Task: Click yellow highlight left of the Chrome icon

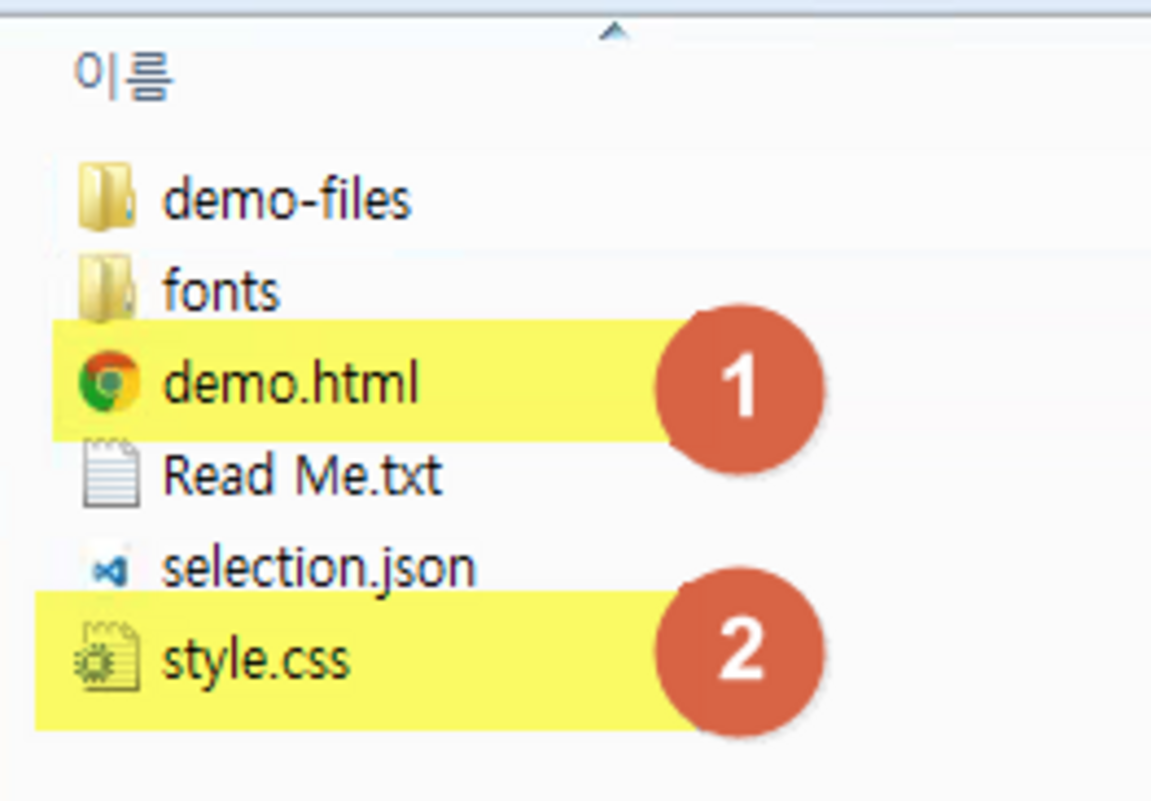Action: tap(65, 382)
